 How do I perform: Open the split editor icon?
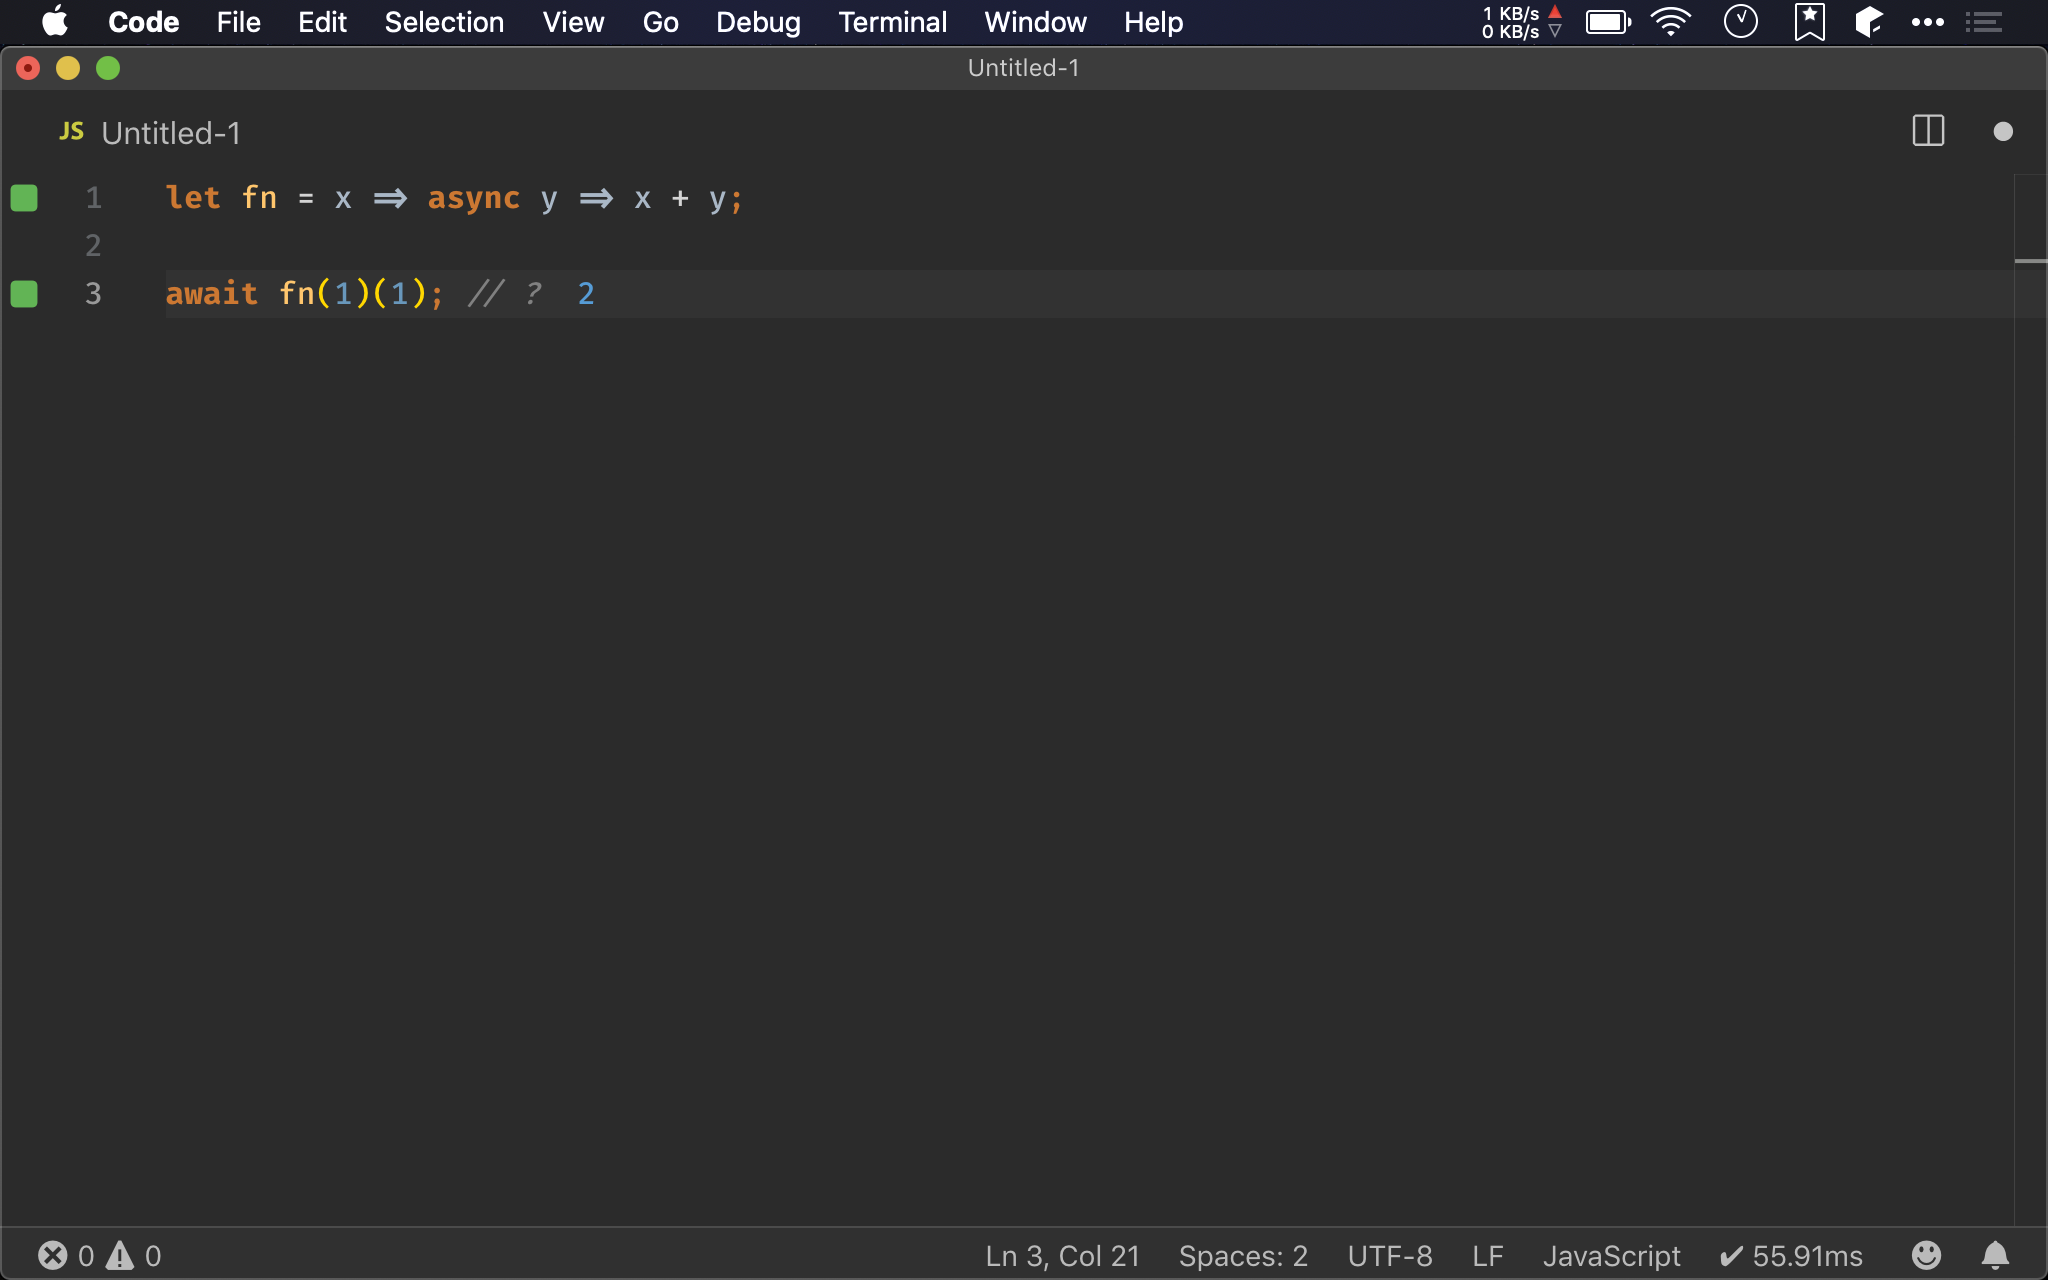(1926, 131)
